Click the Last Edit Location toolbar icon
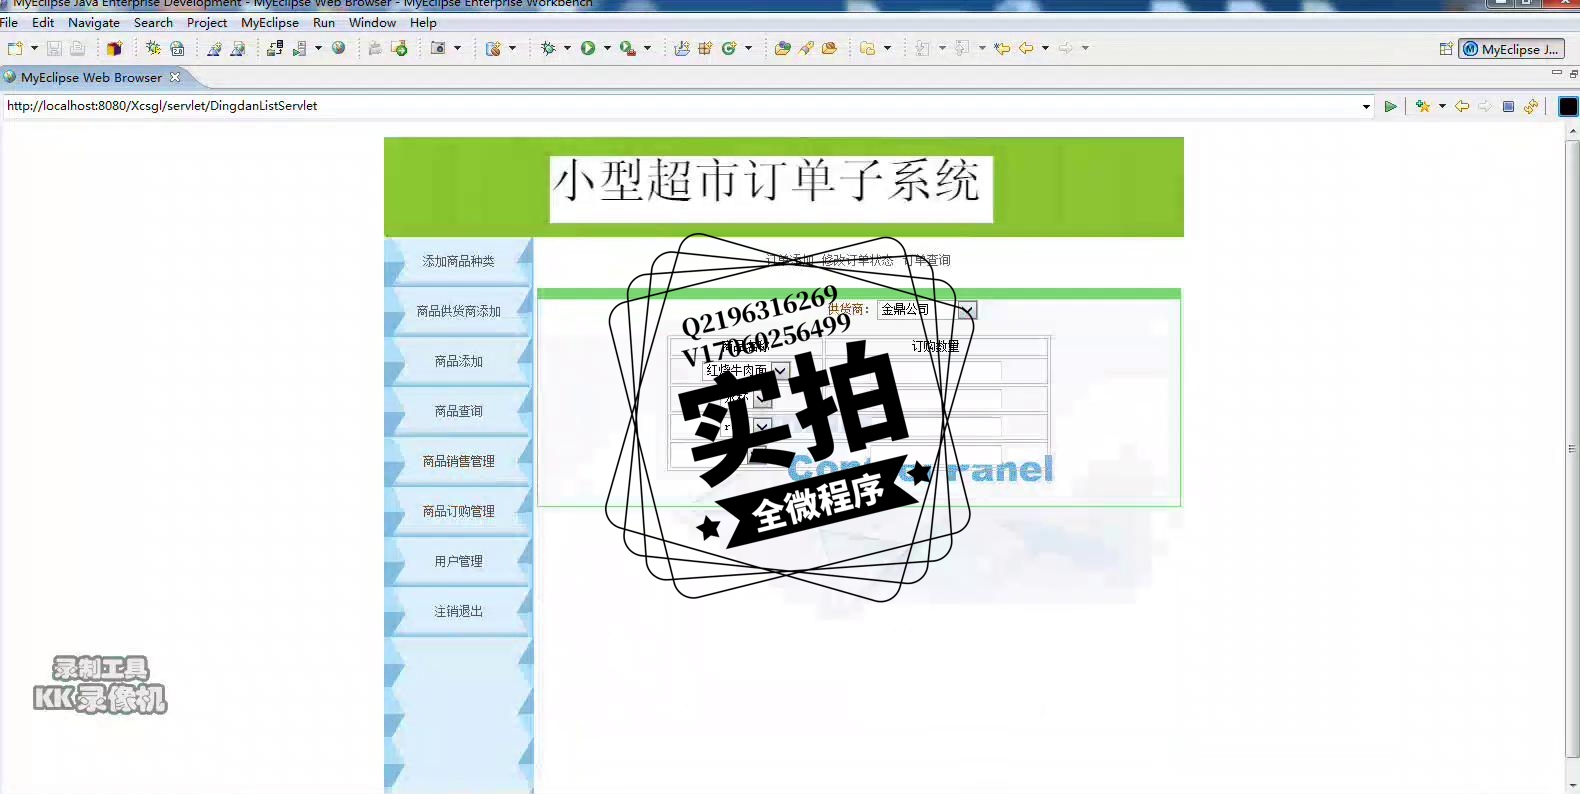Screen dimensions: 1580x794 click(1002, 48)
